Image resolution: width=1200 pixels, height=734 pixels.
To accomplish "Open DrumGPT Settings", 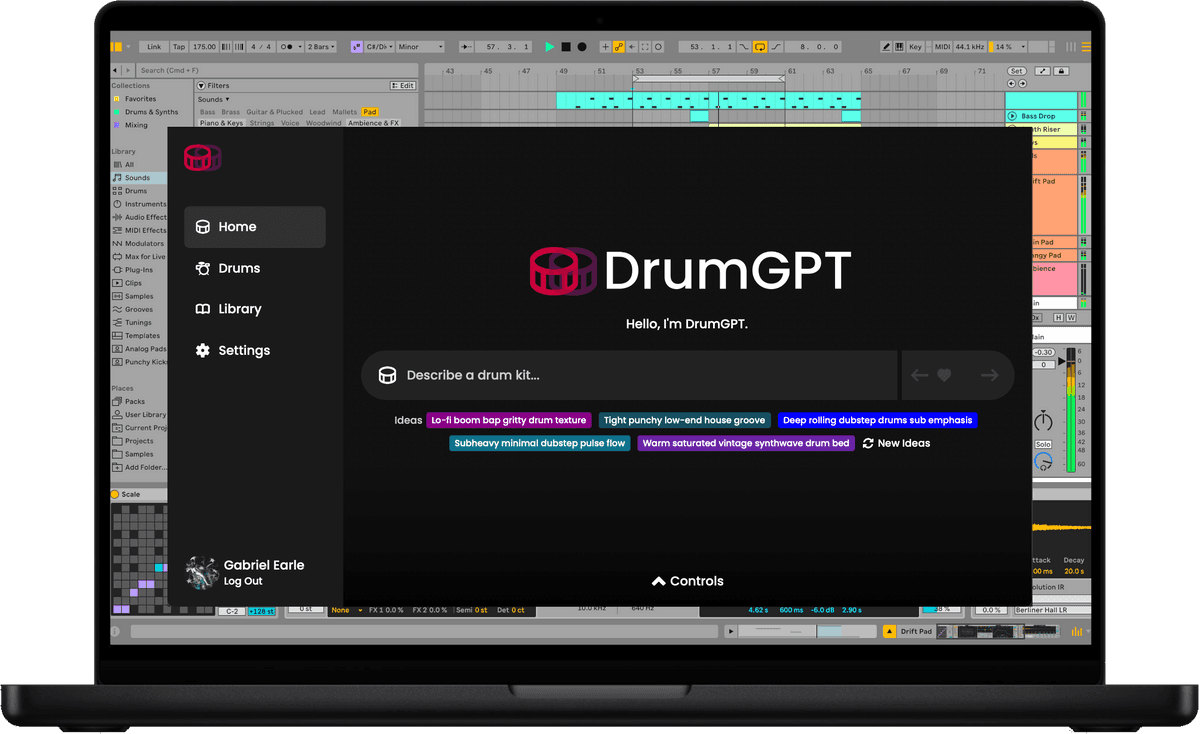I will pos(233,350).
